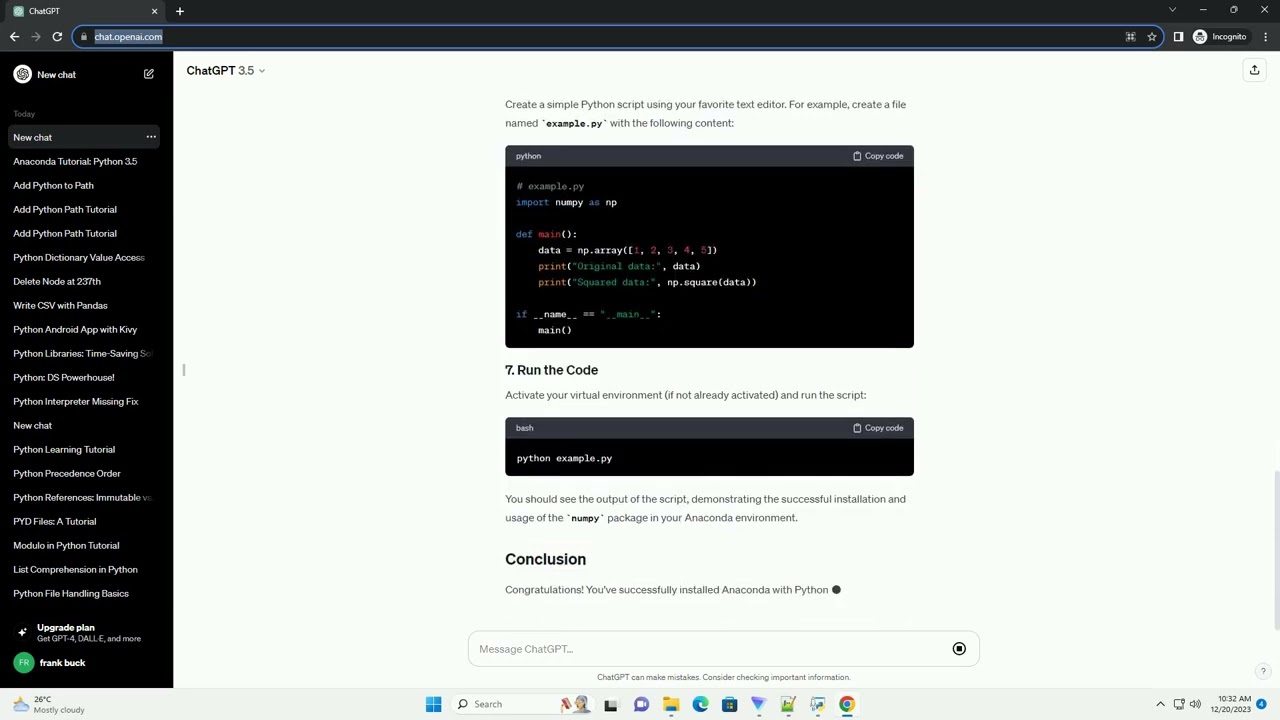Open Microsoft Edge from the taskbar
Image resolution: width=1280 pixels, height=720 pixels.
click(x=700, y=704)
